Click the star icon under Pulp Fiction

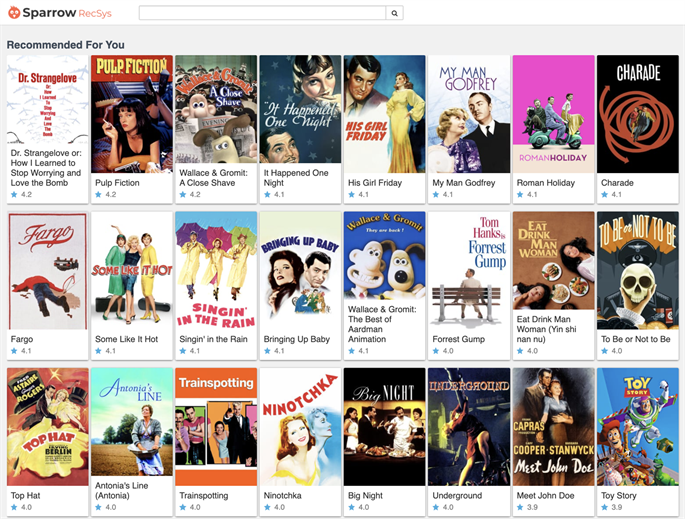98,195
